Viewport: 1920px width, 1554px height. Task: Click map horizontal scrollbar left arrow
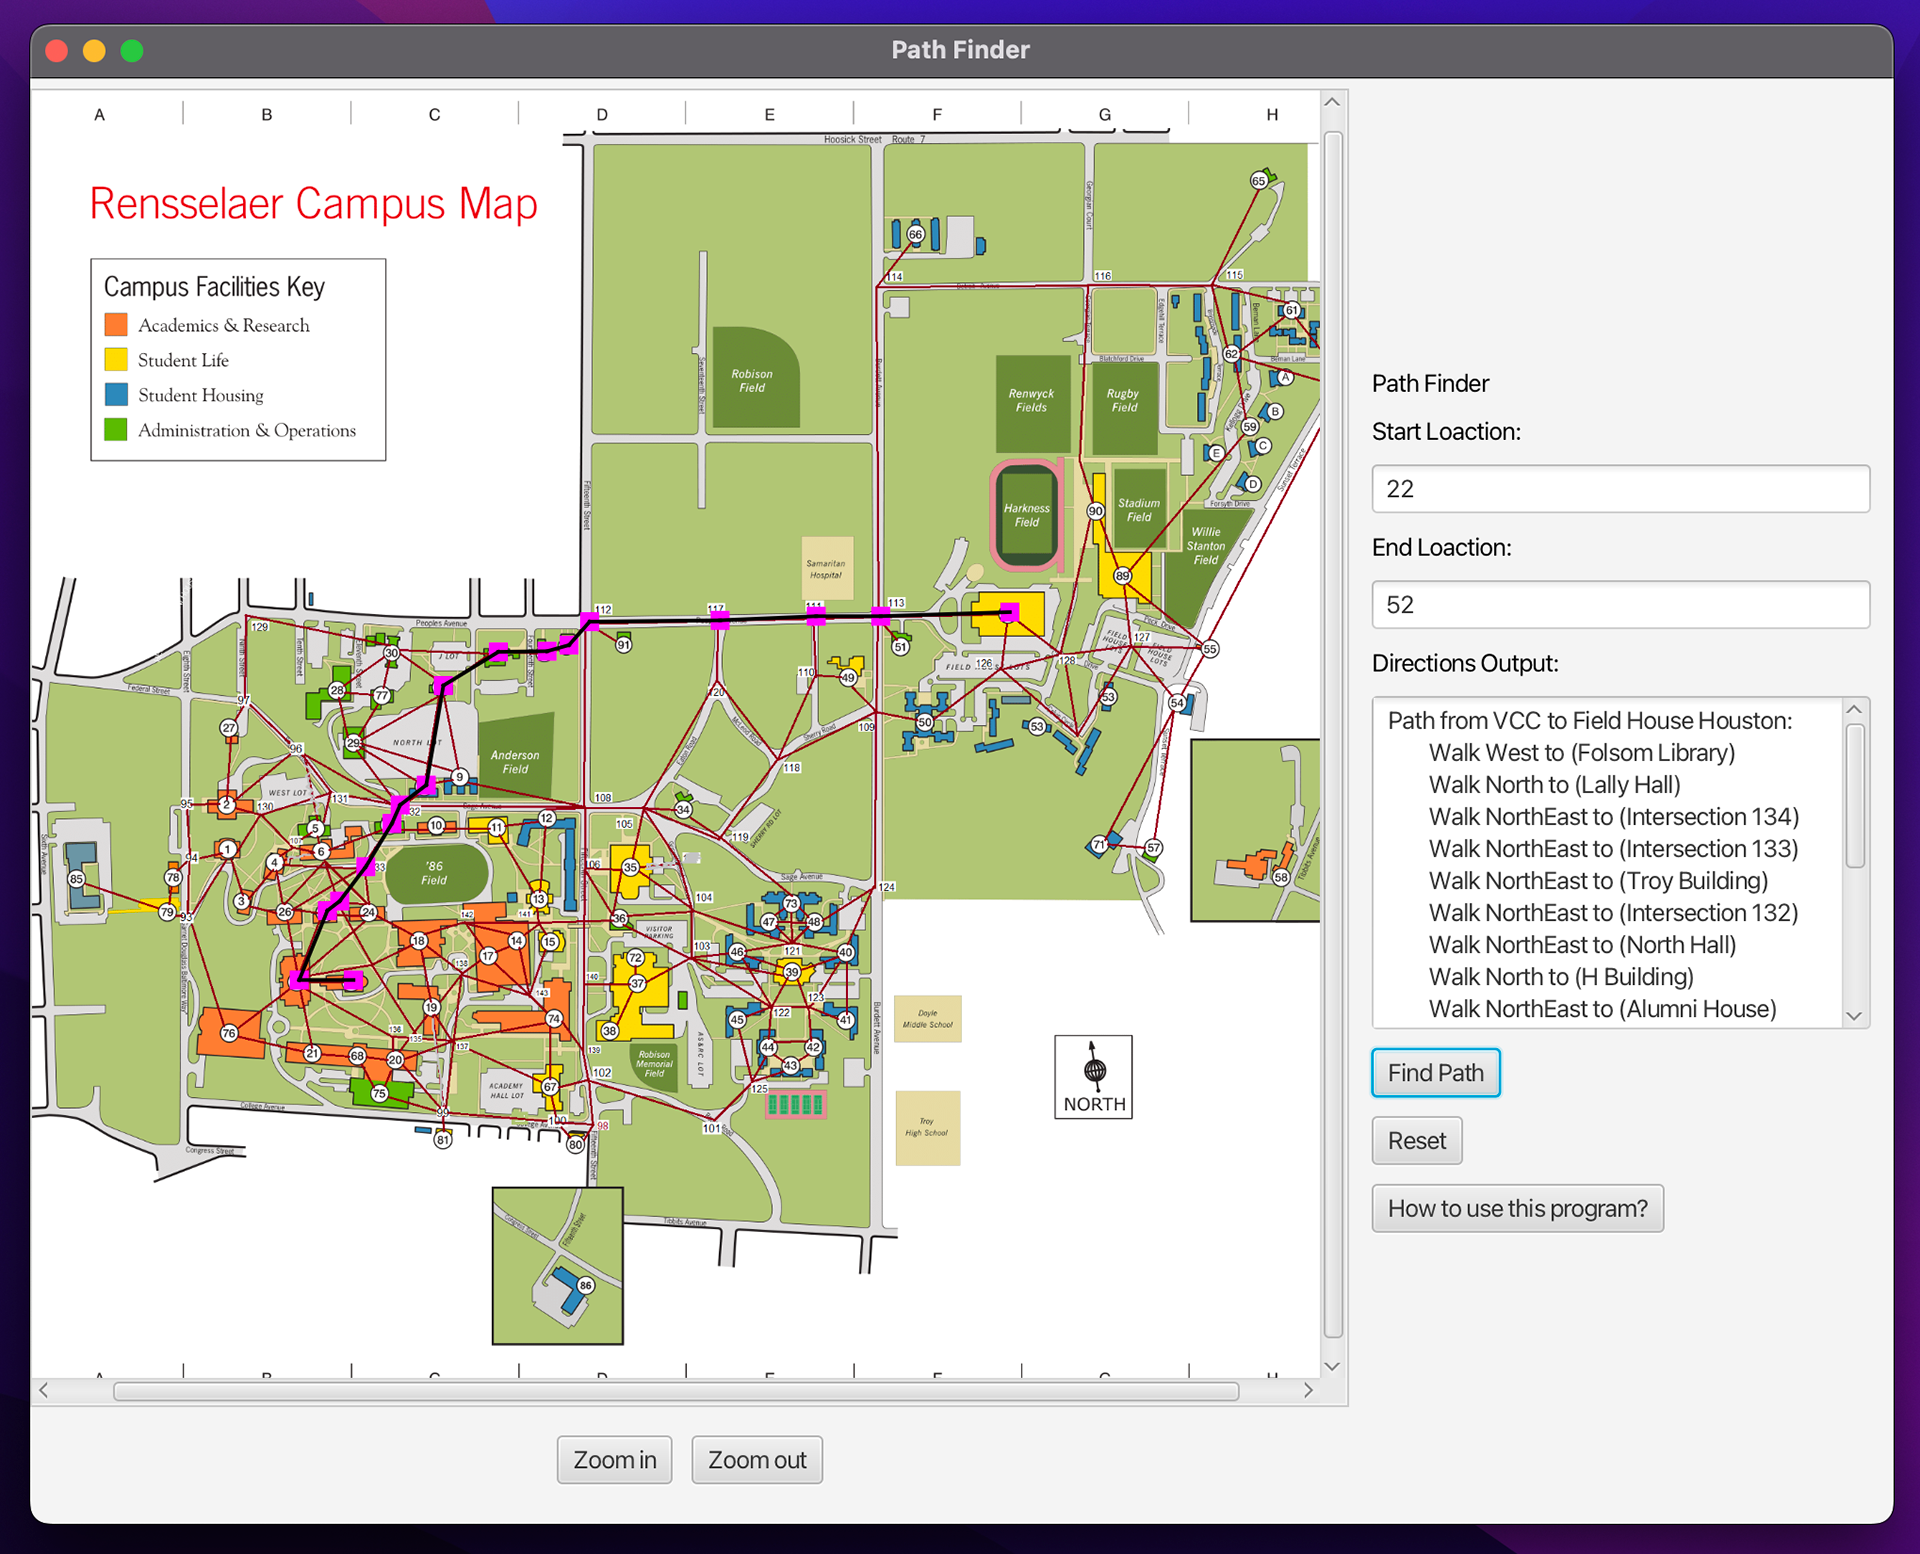coord(44,1390)
